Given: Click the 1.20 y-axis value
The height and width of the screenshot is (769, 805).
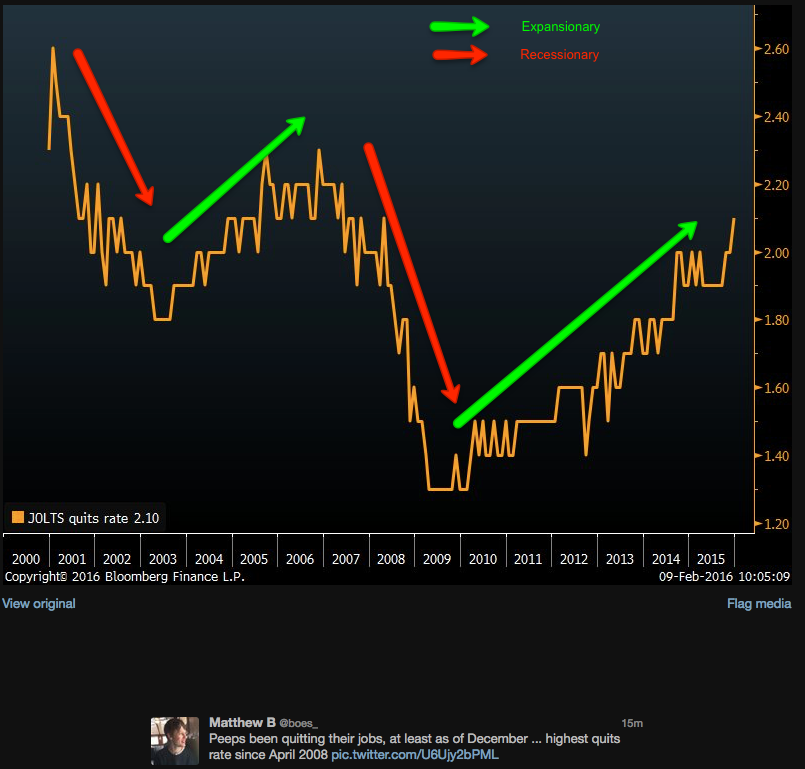Looking at the screenshot, I should [777, 524].
